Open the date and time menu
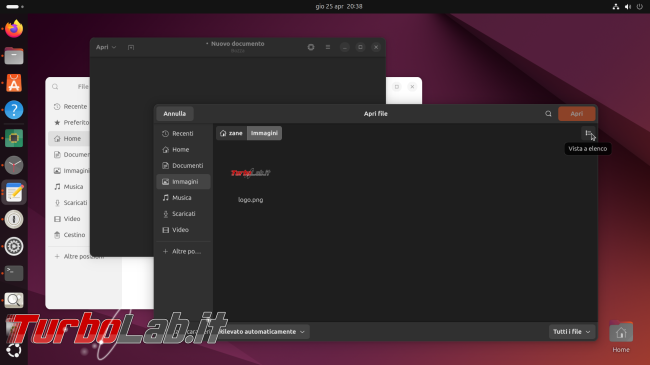This screenshot has height=365, width=650. click(339, 6)
